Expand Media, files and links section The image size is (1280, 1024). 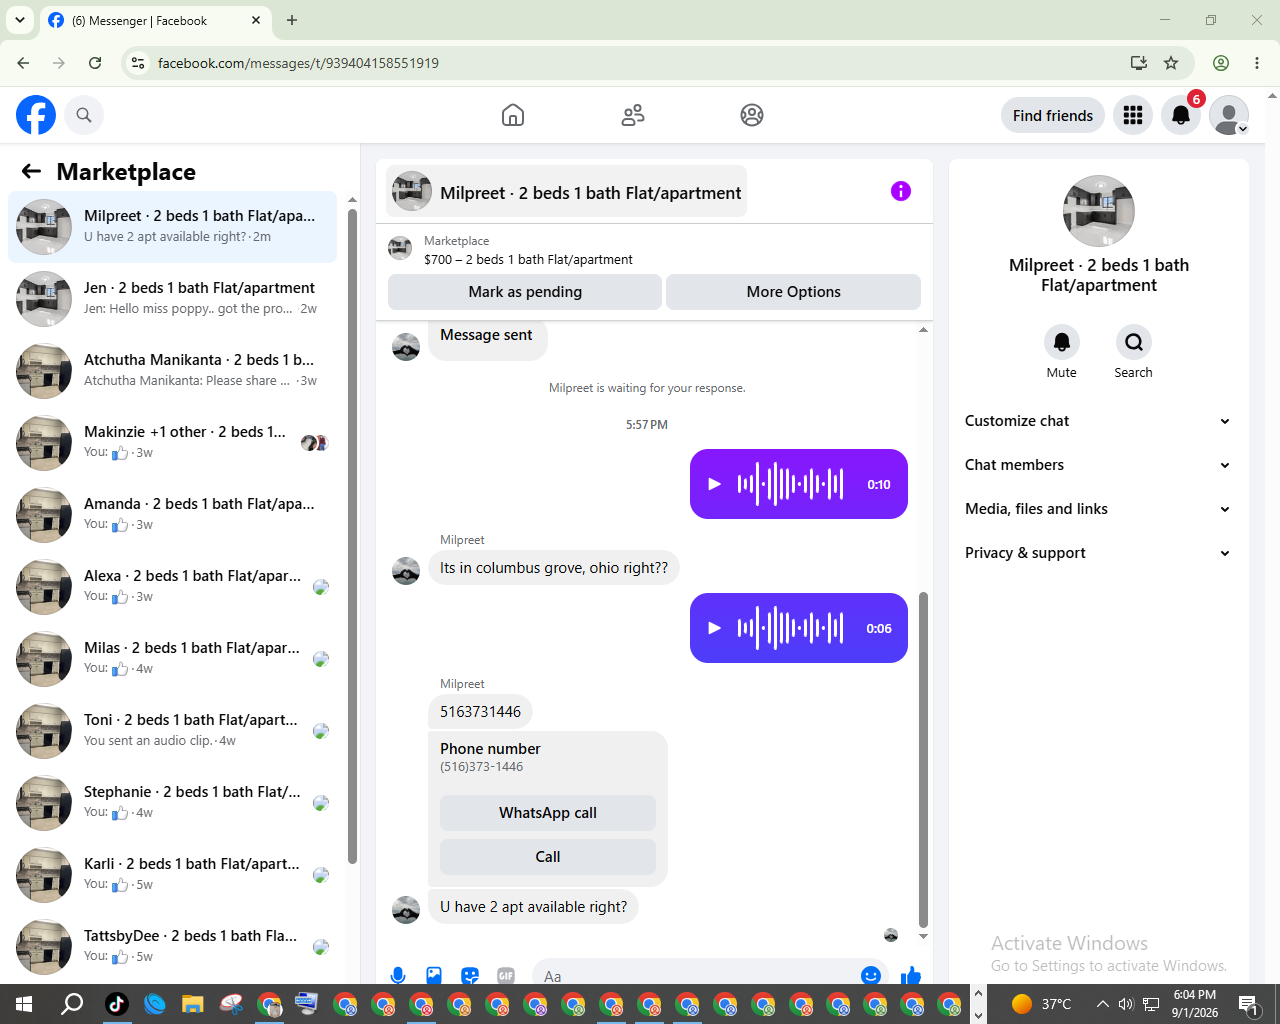point(1097,509)
